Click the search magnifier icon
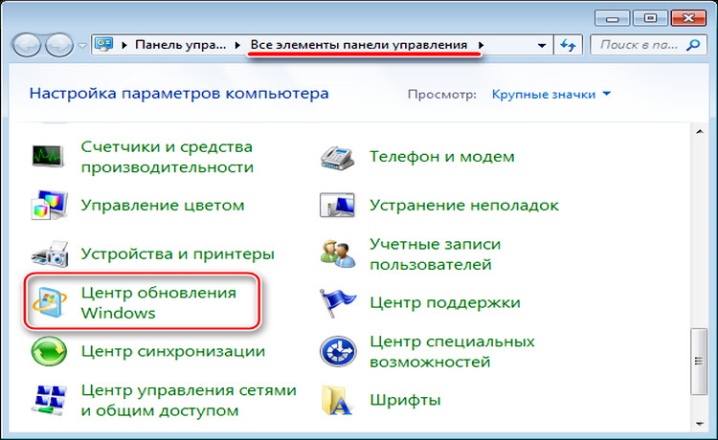The image size is (718, 440). pos(693,44)
